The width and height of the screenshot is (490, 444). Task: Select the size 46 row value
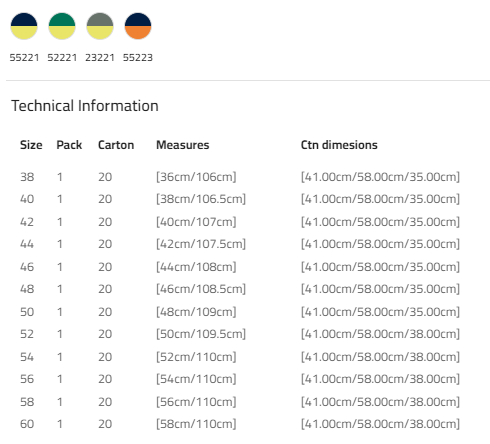pos(27,267)
